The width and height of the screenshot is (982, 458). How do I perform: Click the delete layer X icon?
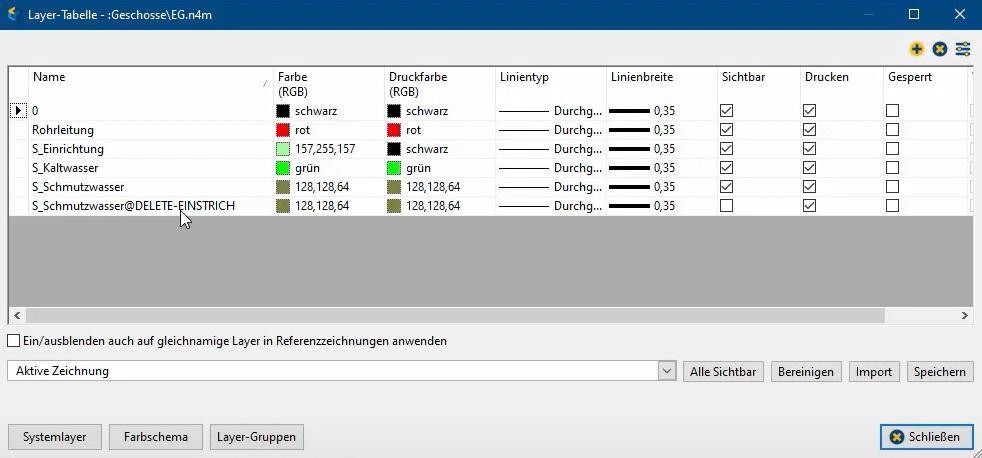click(939, 49)
